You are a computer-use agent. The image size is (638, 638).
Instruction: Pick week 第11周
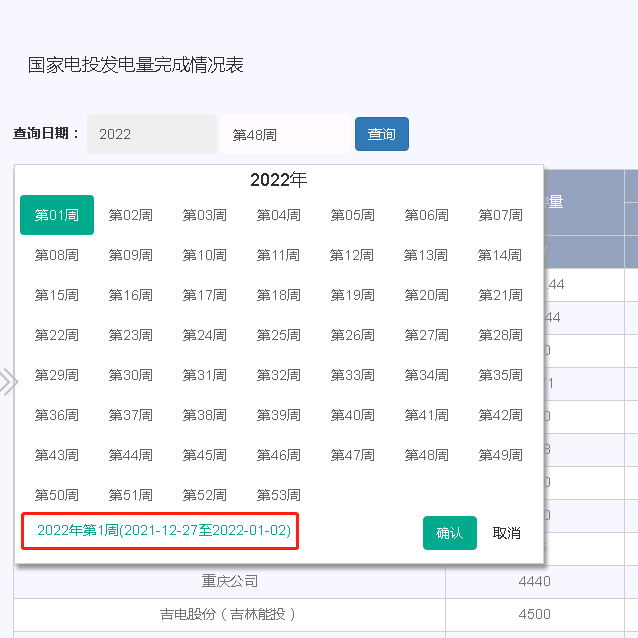(x=279, y=255)
